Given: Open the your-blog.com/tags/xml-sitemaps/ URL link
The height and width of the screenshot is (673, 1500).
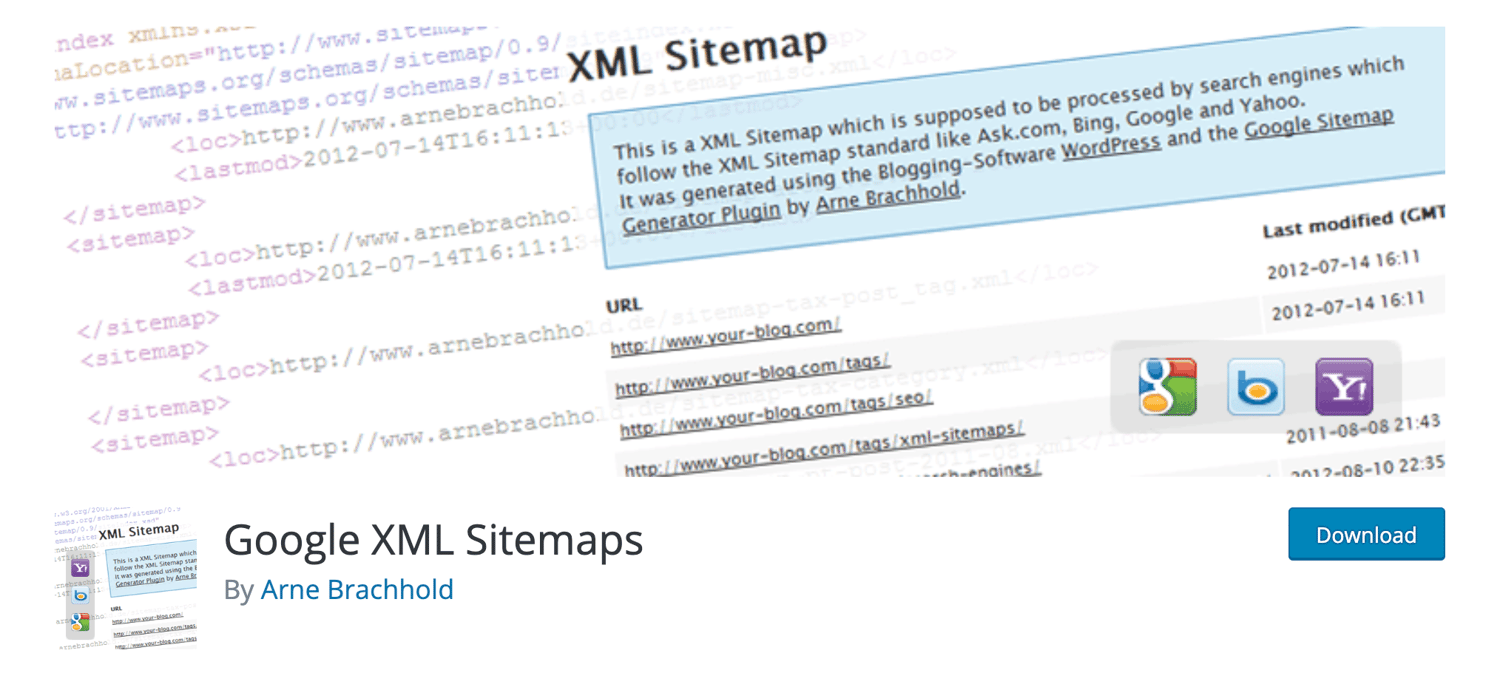Looking at the screenshot, I should tap(823, 449).
